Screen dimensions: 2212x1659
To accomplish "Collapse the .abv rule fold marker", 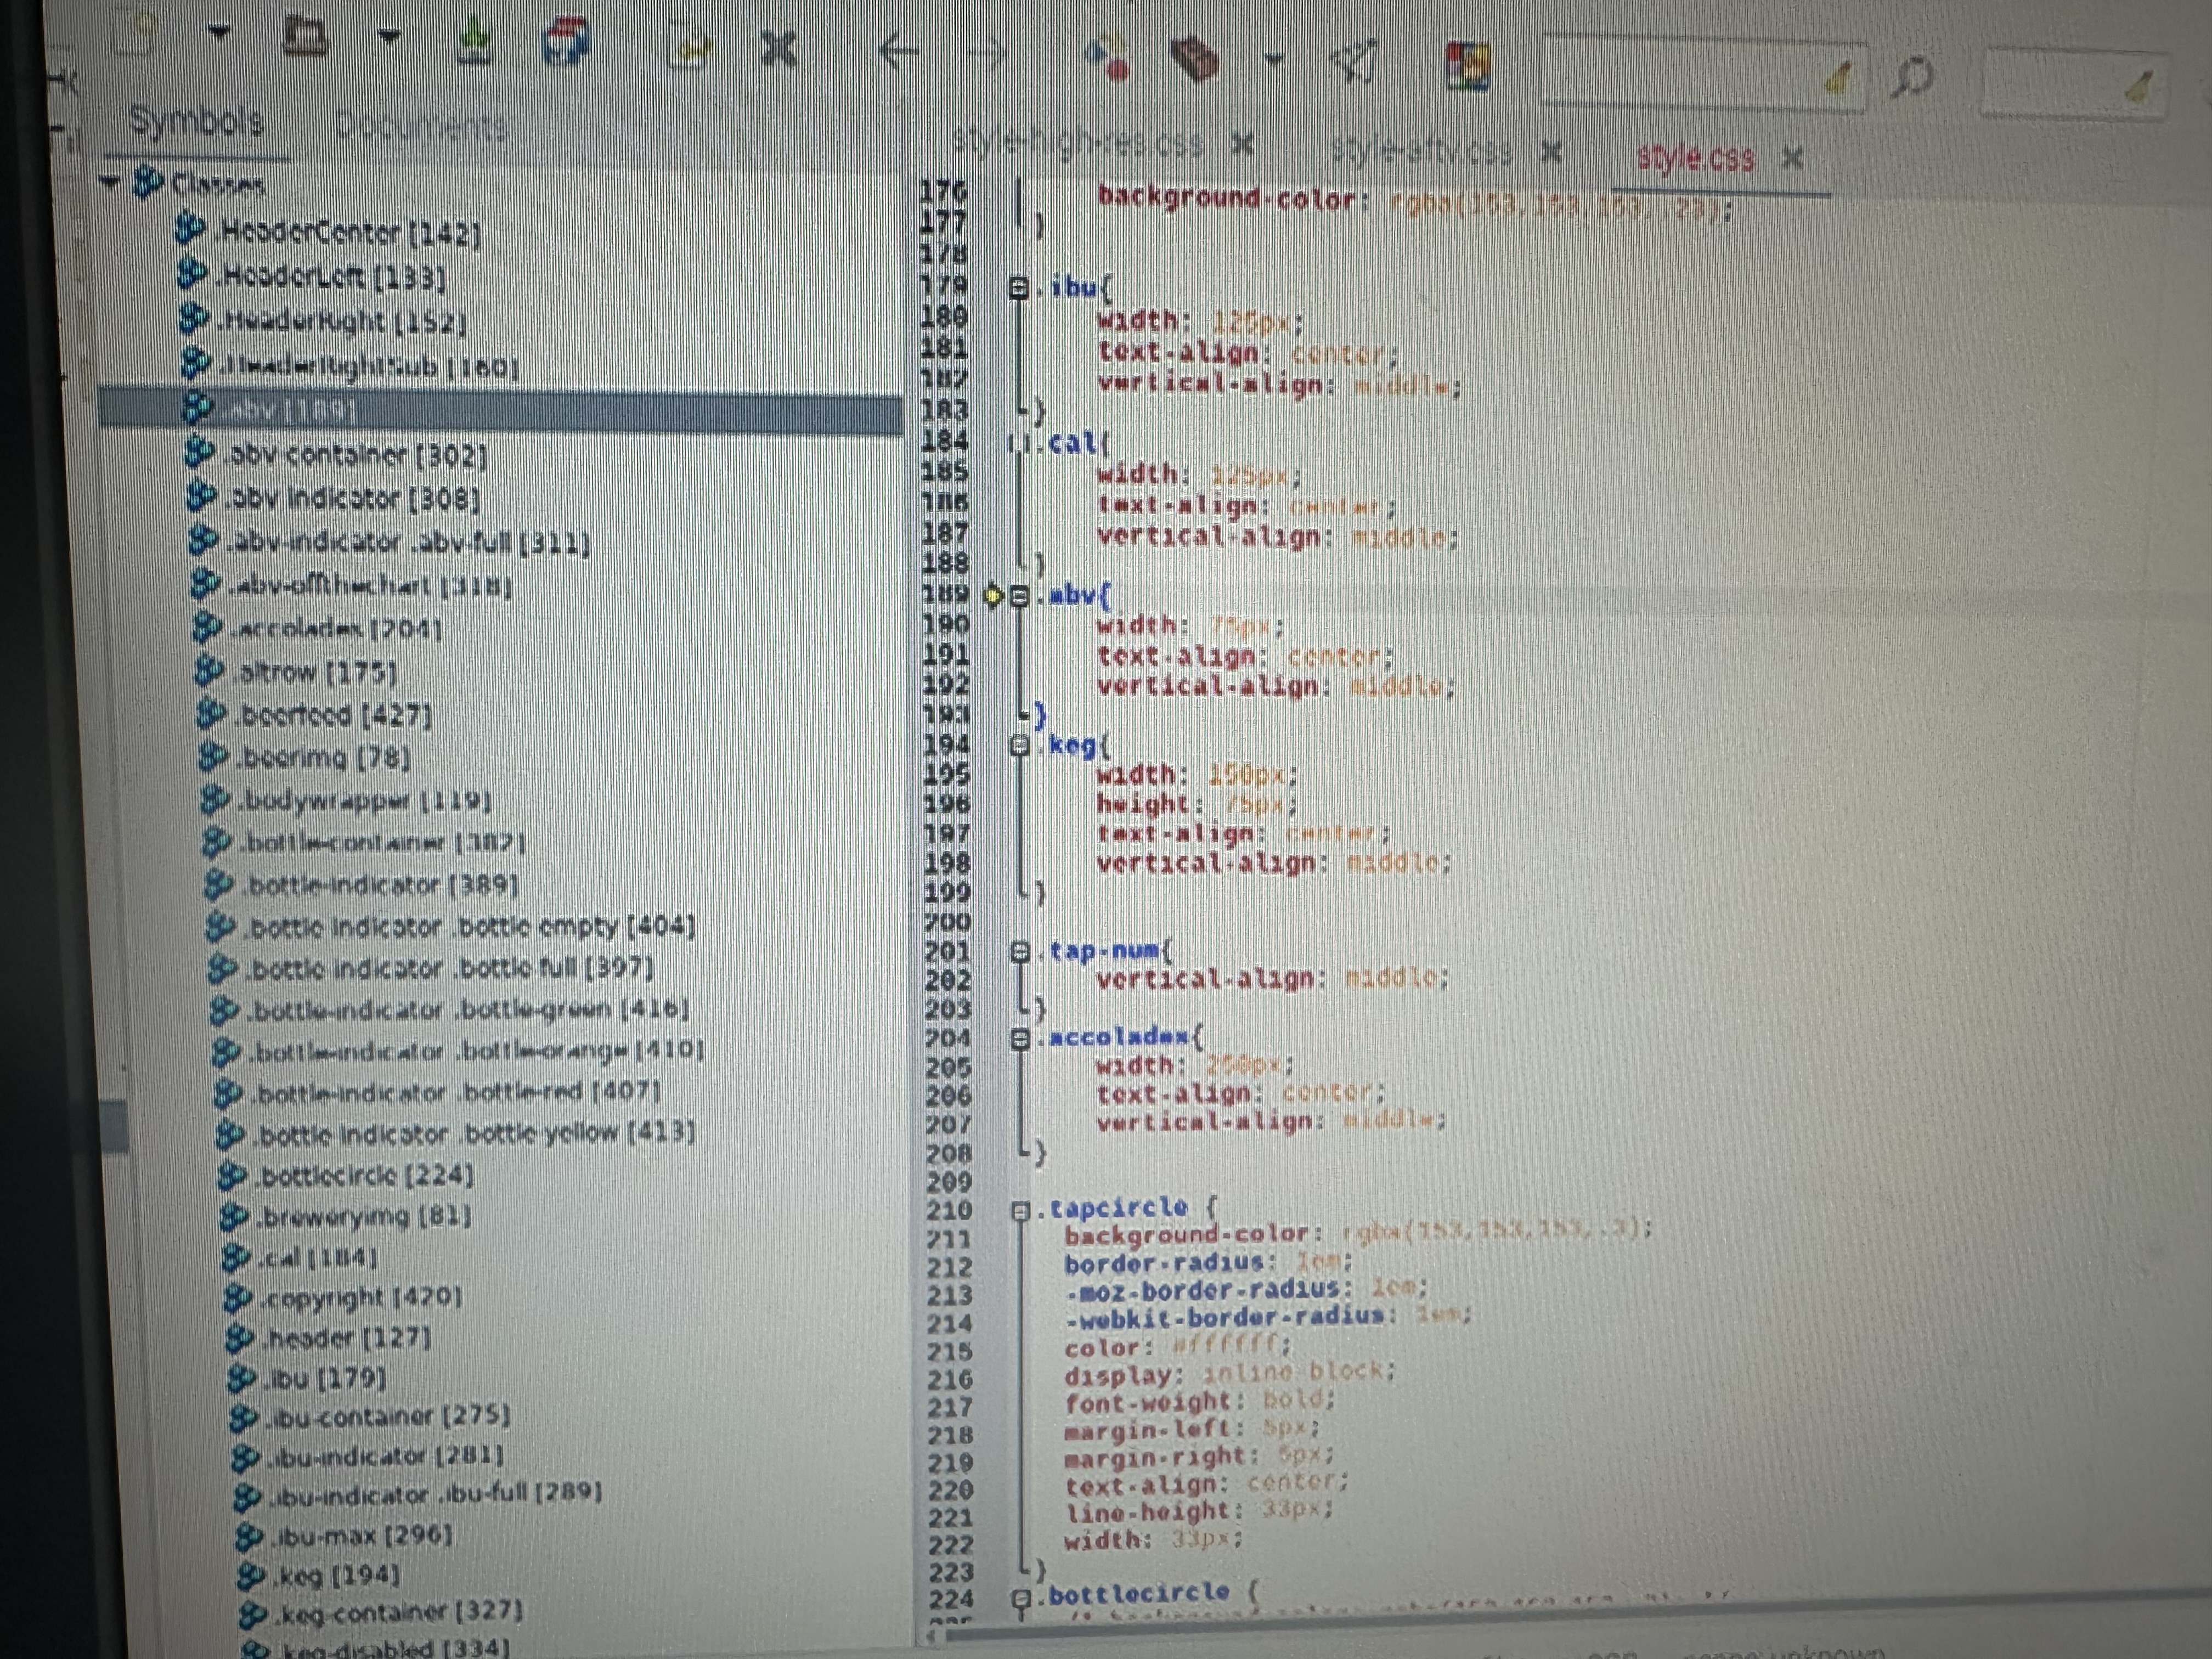I will [x=1020, y=597].
